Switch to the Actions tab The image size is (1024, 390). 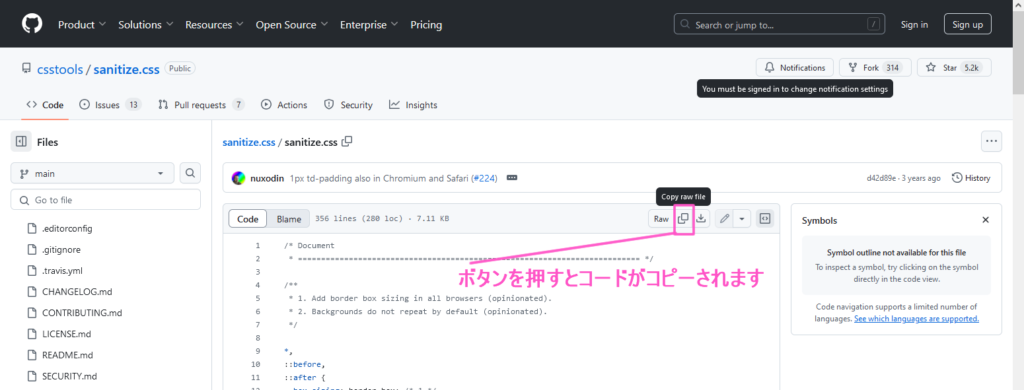pyautogui.click(x=284, y=105)
